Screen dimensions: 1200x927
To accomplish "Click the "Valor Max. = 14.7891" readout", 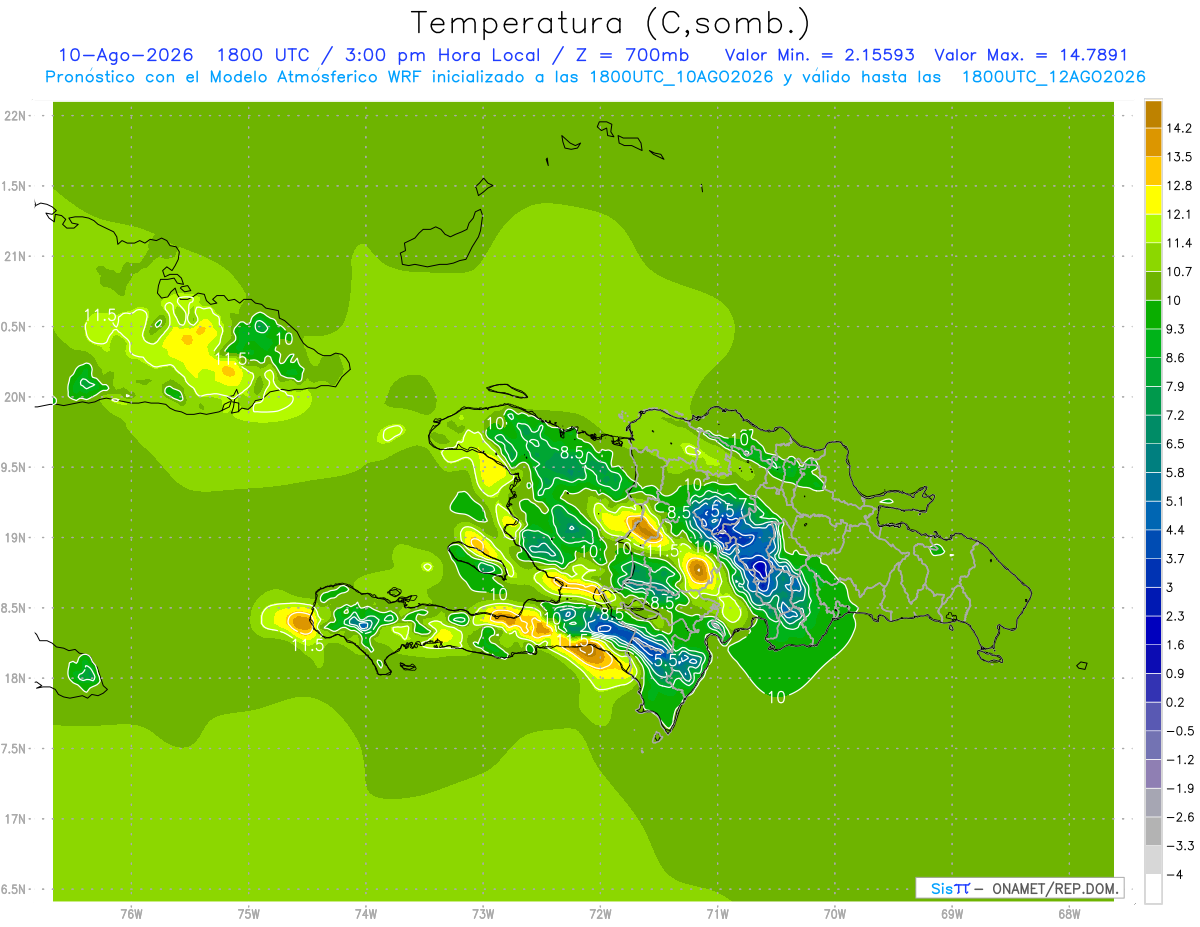I will [1031, 55].
